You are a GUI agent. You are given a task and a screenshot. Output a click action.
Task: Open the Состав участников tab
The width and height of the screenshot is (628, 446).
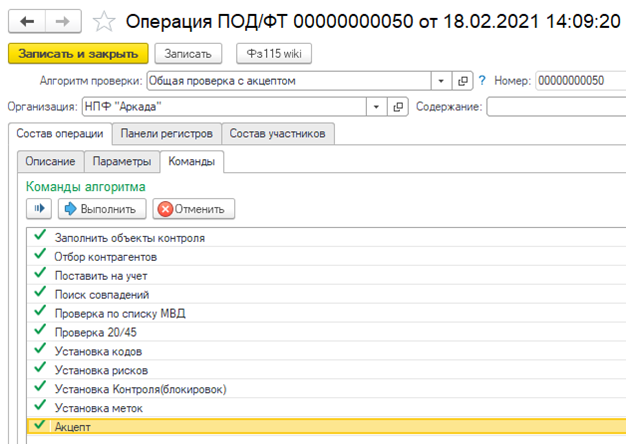coord(278,134)
